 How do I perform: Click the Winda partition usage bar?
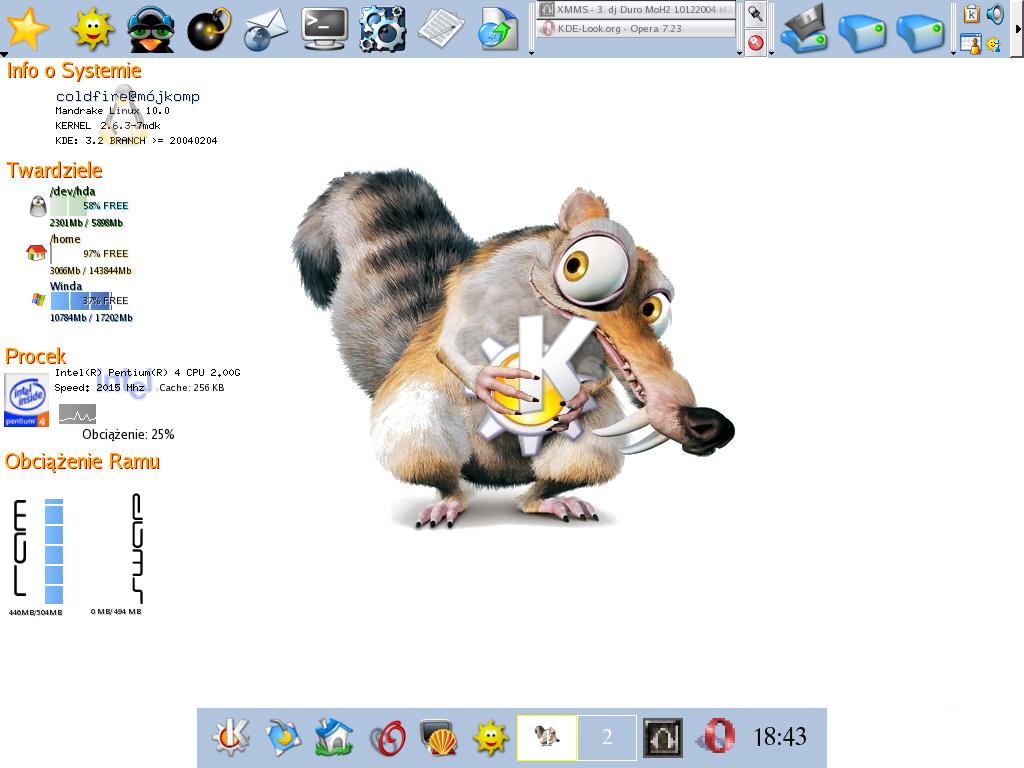click(81, 300)
